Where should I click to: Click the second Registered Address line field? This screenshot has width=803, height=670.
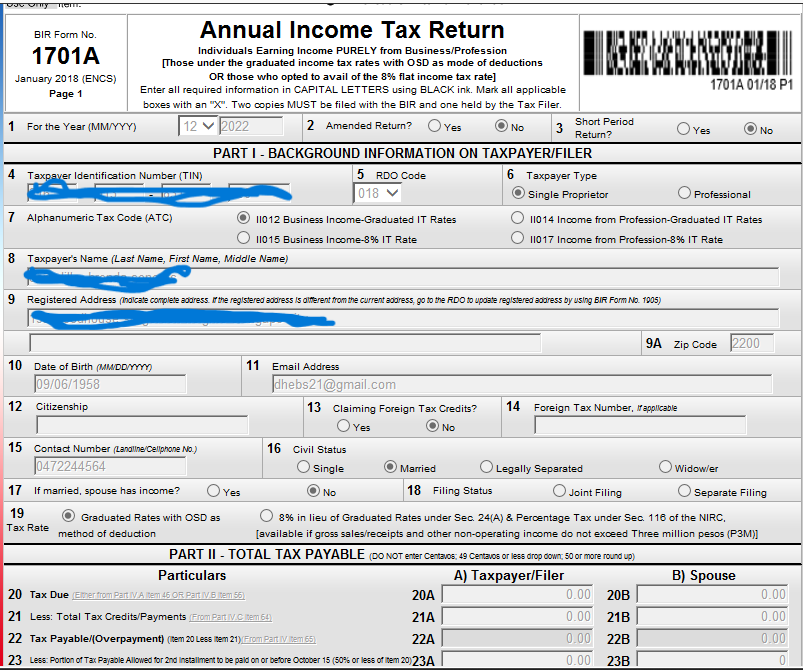point(285,343)
